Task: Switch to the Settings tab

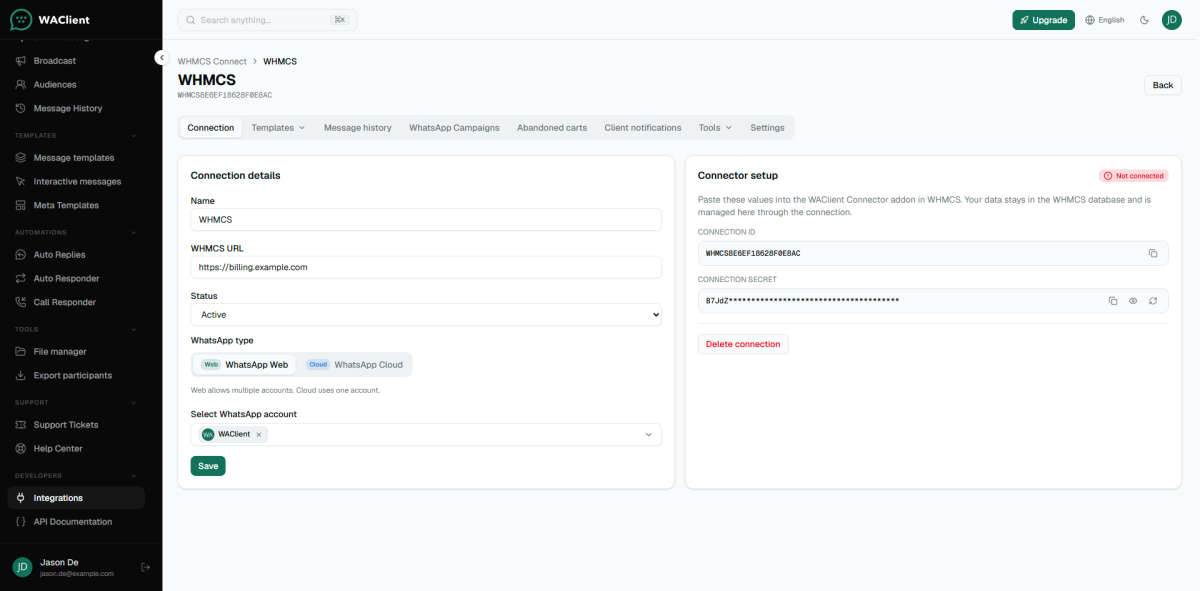Action: point(768,128)
